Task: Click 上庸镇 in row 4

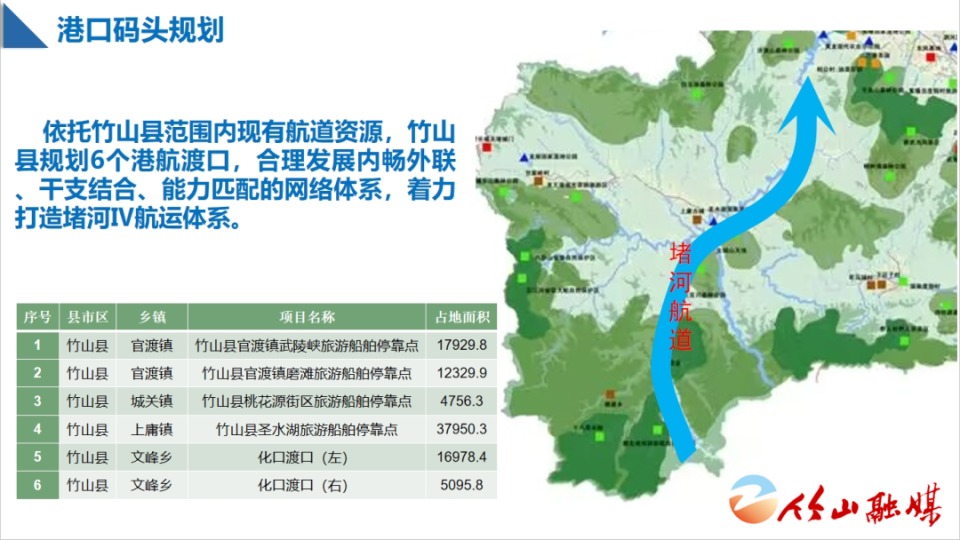Action: click(152, 430)
